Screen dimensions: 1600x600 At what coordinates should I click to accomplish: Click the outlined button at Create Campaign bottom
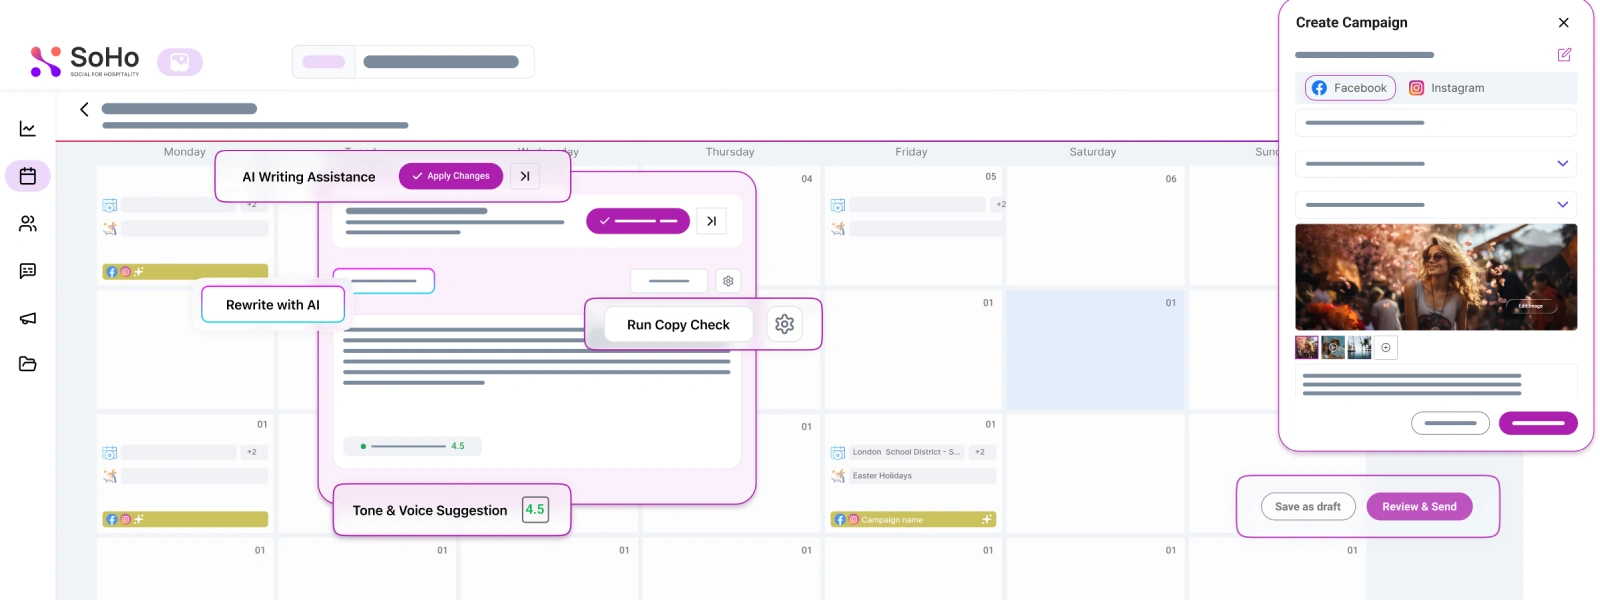1450,423
